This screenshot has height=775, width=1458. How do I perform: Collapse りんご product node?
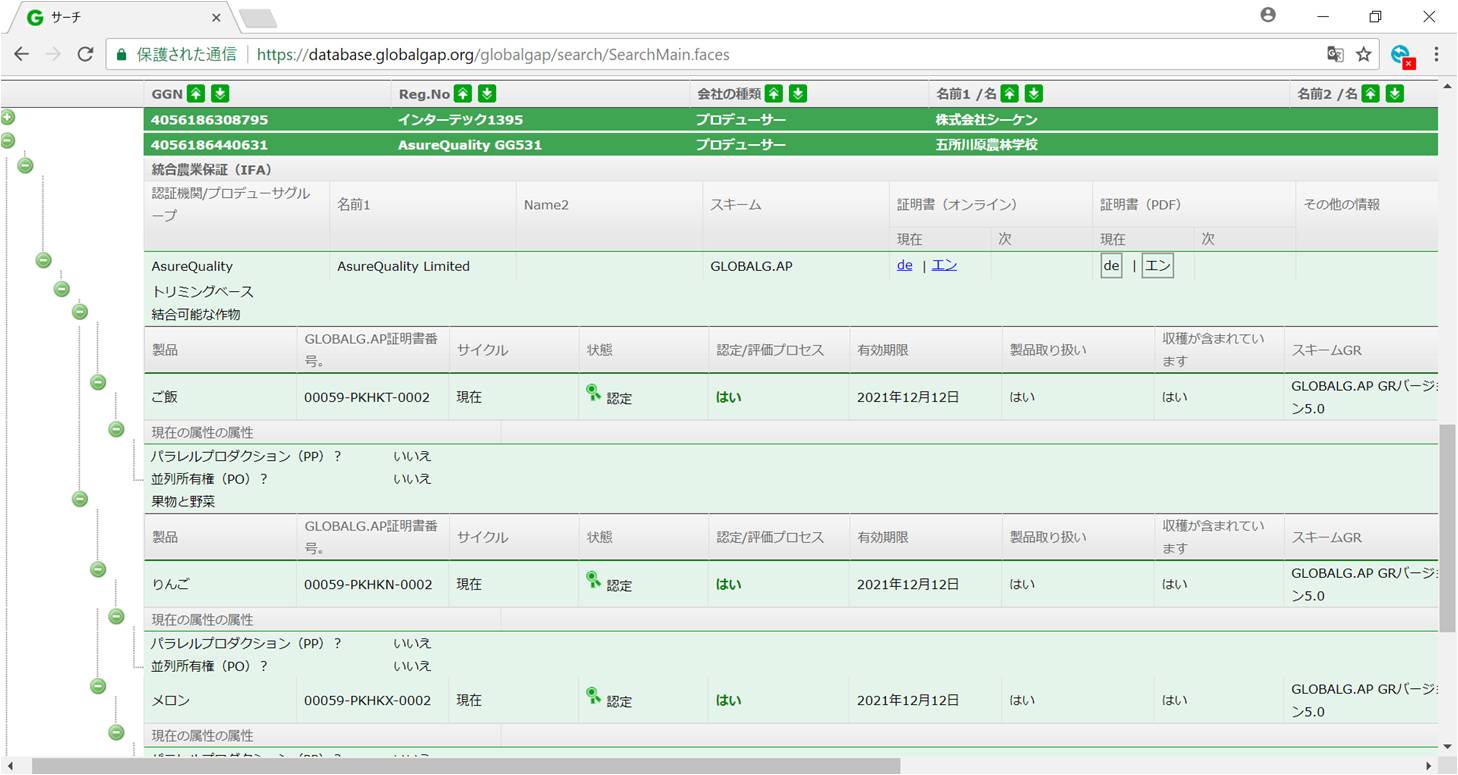coord(98,569)
